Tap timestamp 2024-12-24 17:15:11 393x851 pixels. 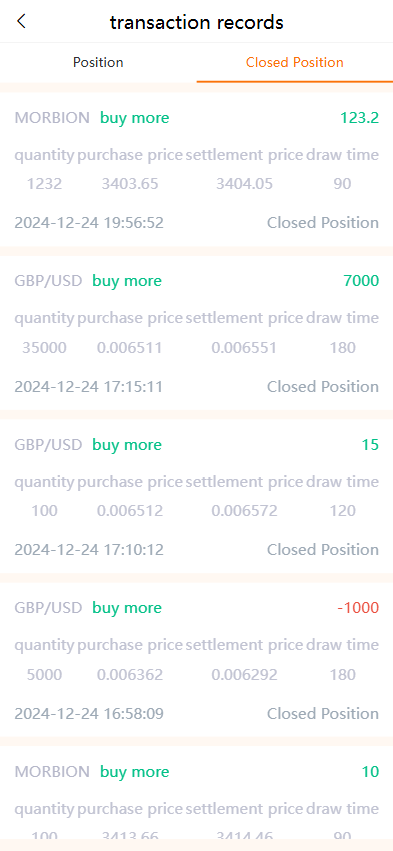coord(89,387)
